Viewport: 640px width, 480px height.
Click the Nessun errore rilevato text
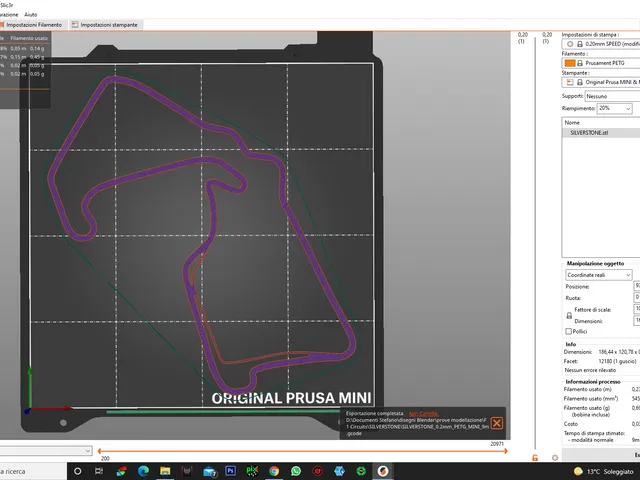pyautogui.click(x=590, y=370)
